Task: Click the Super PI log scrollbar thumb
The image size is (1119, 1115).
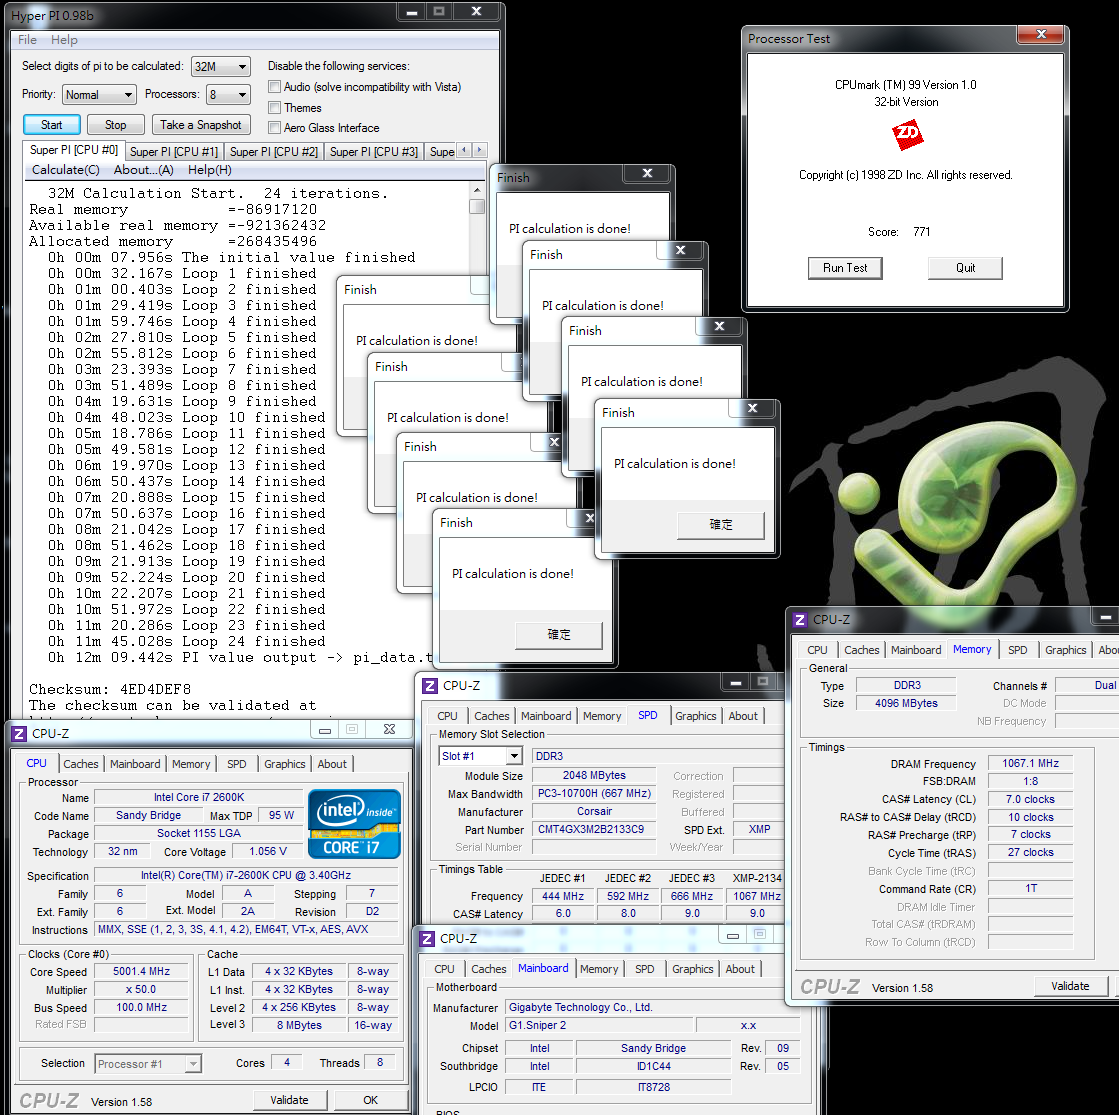Action: point(477,206)
